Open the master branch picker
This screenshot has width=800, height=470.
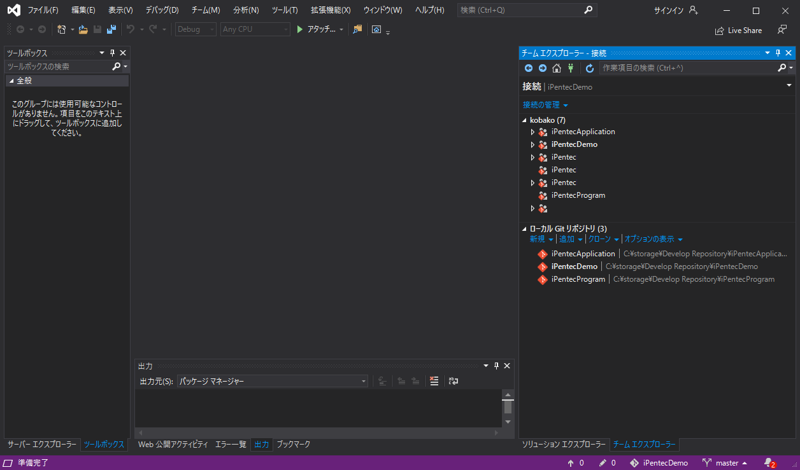click(724, 463)
